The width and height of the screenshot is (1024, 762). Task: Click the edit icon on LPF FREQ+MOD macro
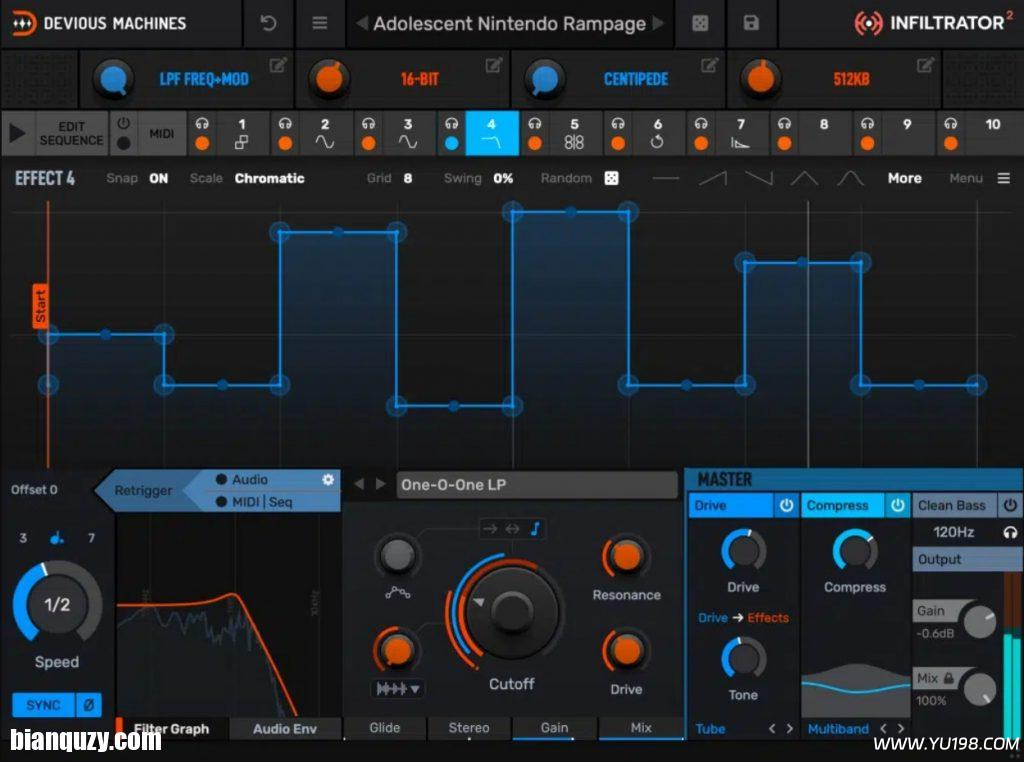(x=278, y=66)
